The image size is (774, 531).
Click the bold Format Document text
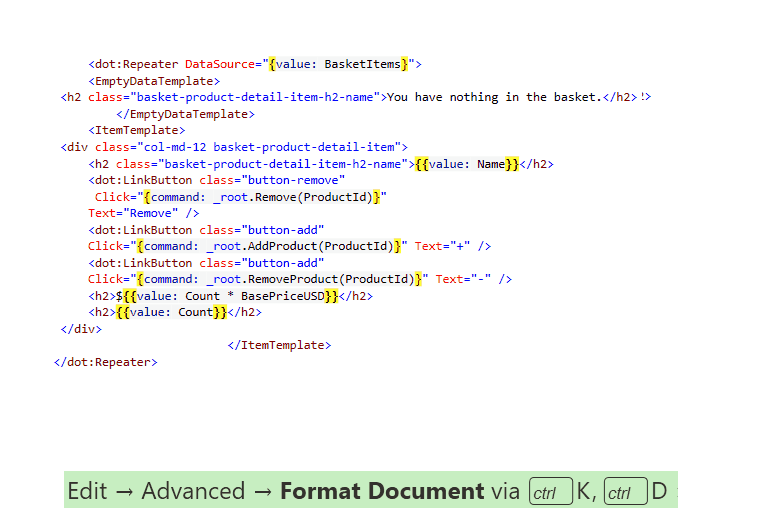pyautogui.click(x=382, y=491)
